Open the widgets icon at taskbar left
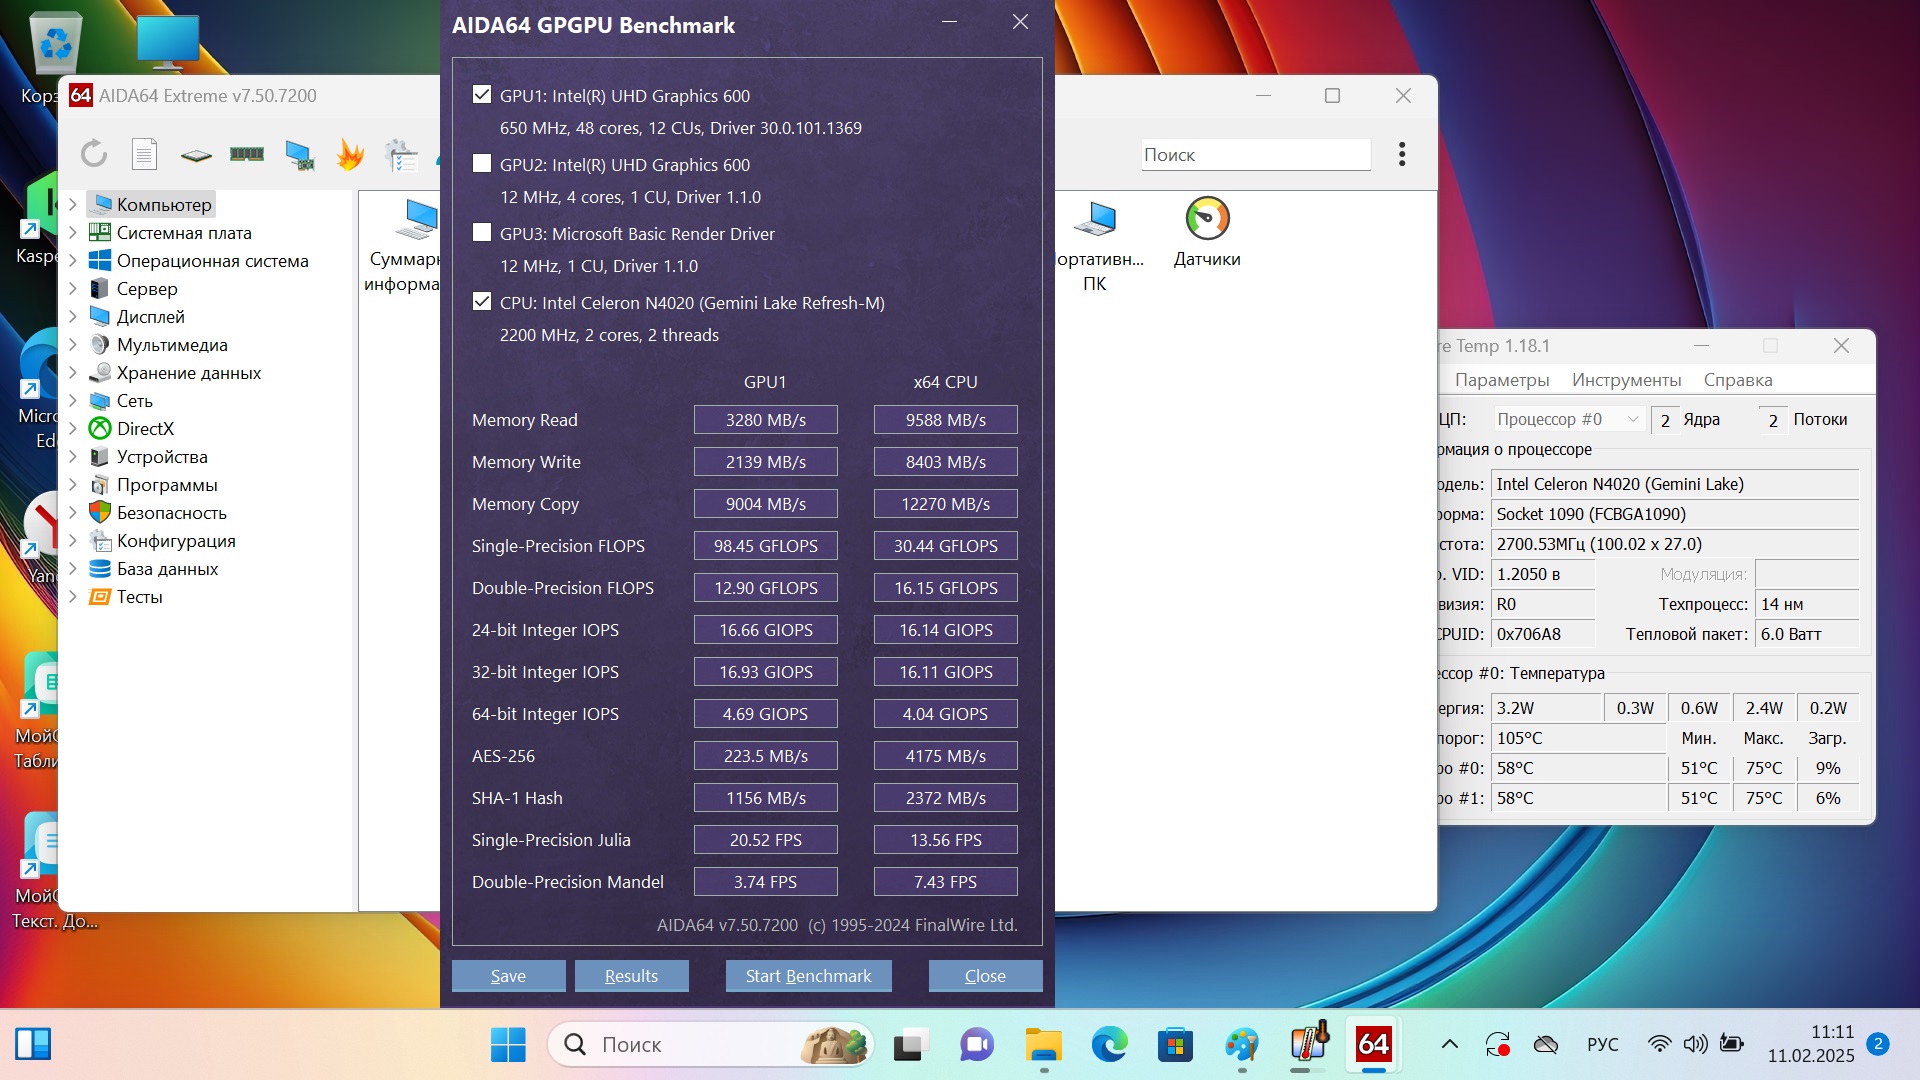This screenshot has height=1080, width=1920. [33, 1045]
